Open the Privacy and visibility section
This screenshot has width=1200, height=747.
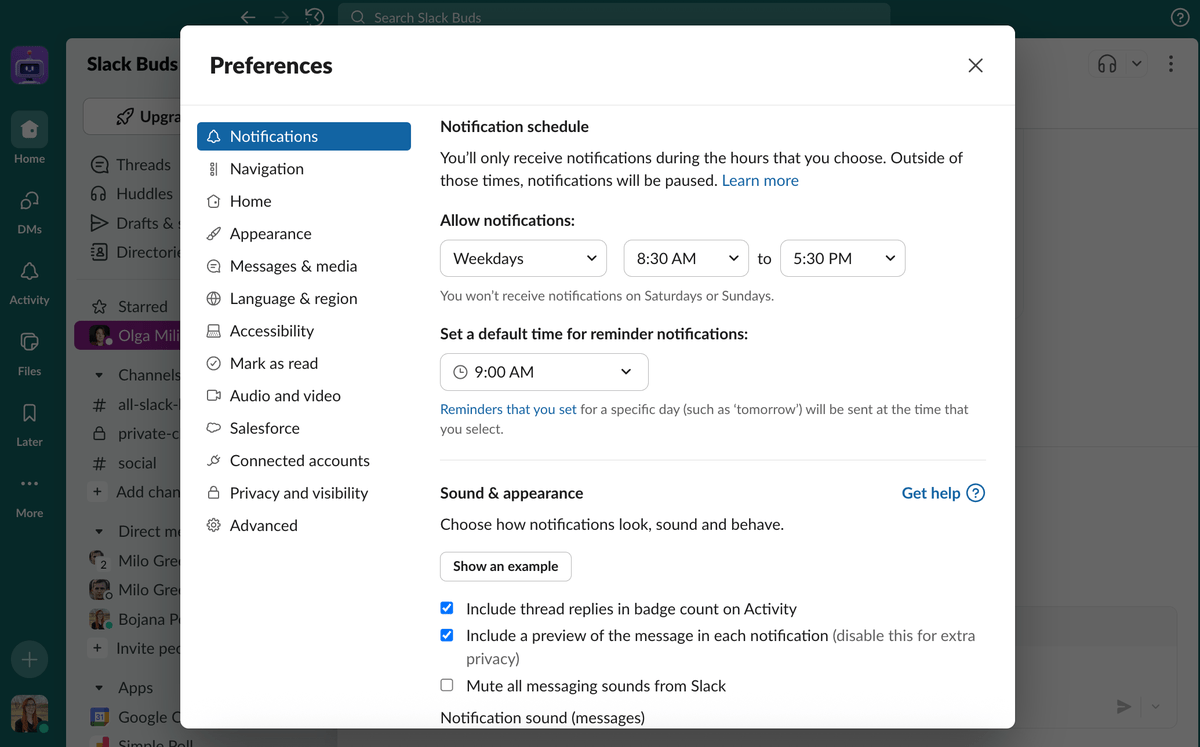click(298, 493)
